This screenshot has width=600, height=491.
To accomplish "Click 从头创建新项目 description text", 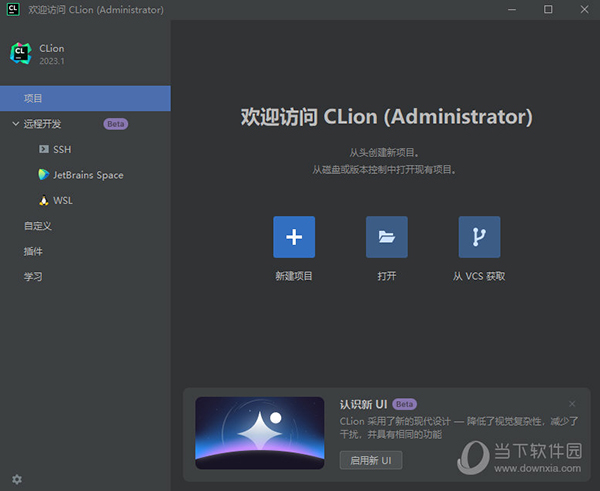I will tap(384, 152).
